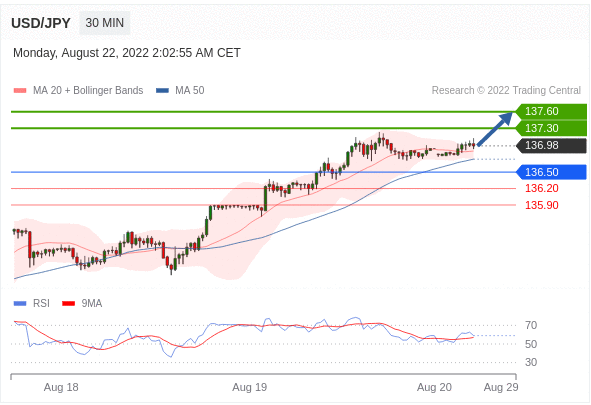Click the 30 MIN timeframe badge
The width and height of the screenshot is (591, 405).
click(104, 23)
